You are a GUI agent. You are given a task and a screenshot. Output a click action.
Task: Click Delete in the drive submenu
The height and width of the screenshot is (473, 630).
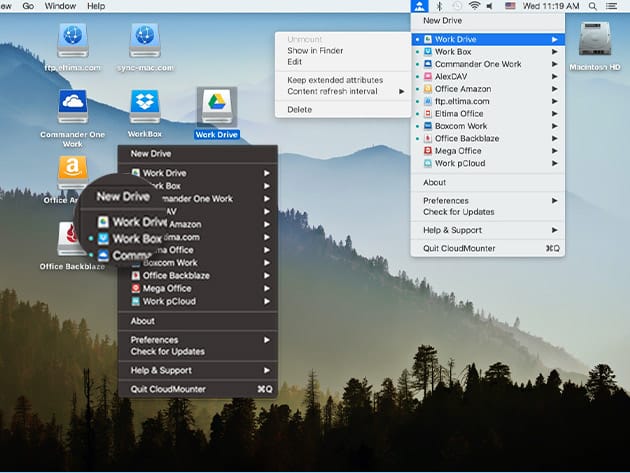(x=300, y=109)
